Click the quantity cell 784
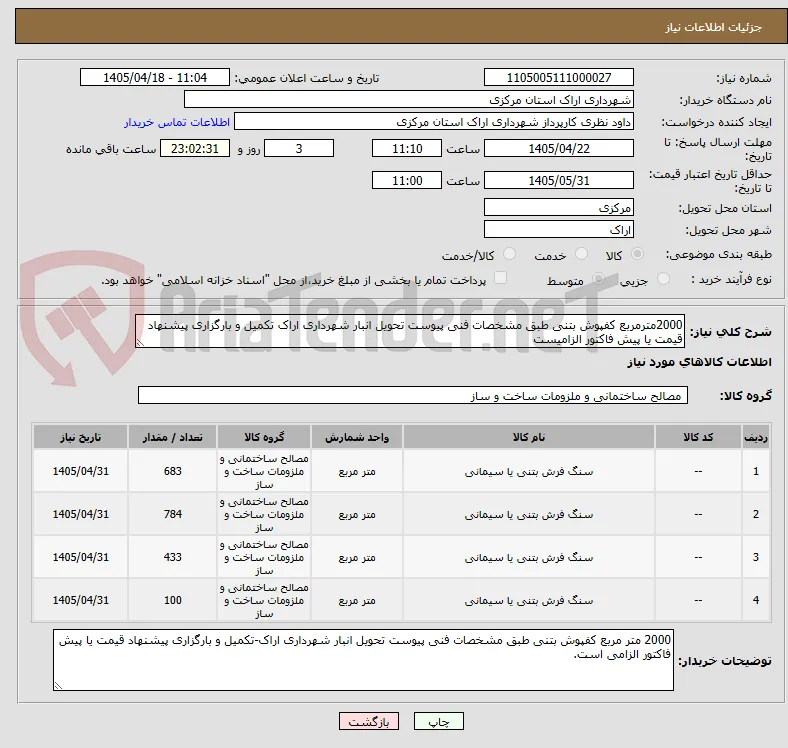The height and width of the screenshot is (748, 788). tap(172, 514)
